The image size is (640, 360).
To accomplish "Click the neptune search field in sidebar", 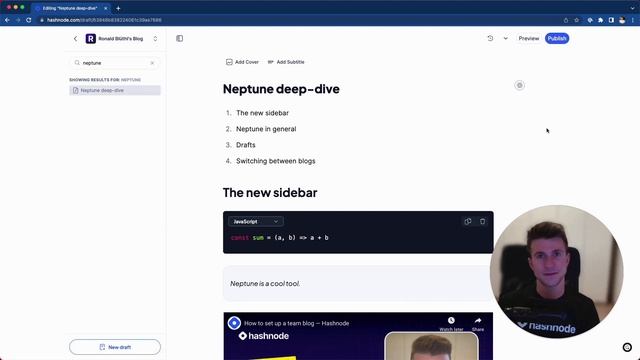I will pyautogui.click(x=115, y=63).
